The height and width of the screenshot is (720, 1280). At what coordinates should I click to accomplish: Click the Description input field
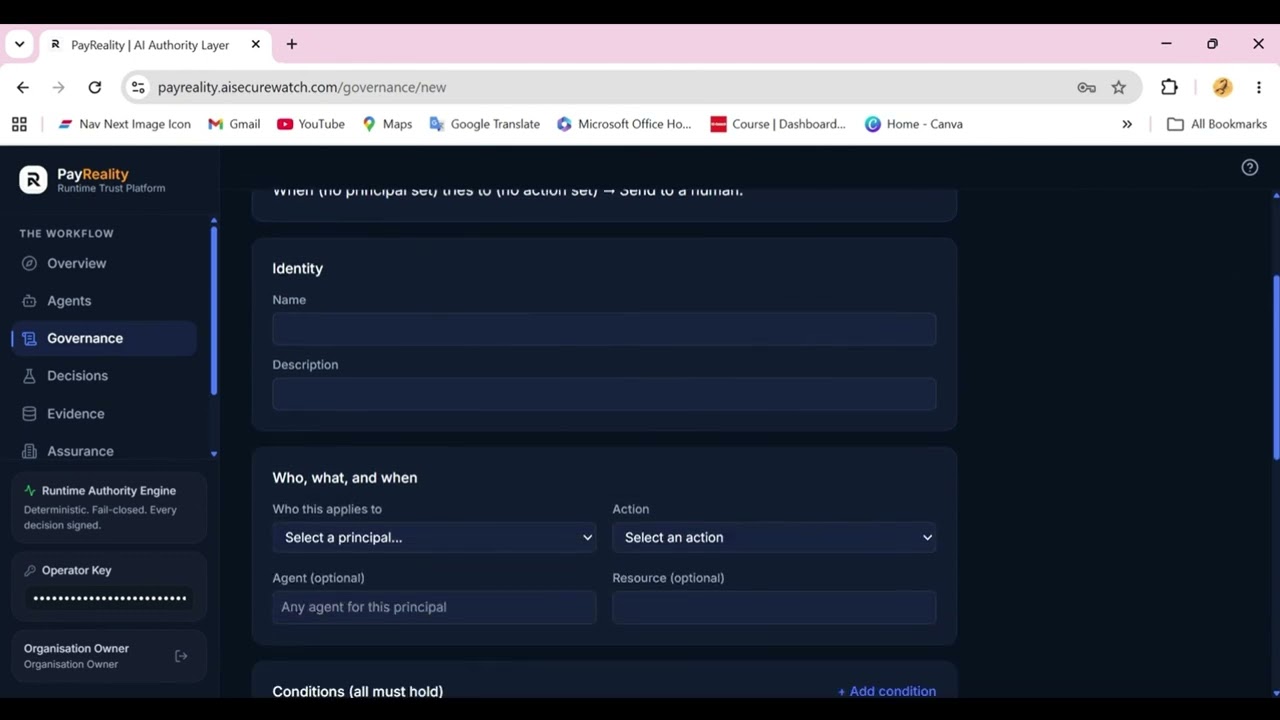point(604,394)
